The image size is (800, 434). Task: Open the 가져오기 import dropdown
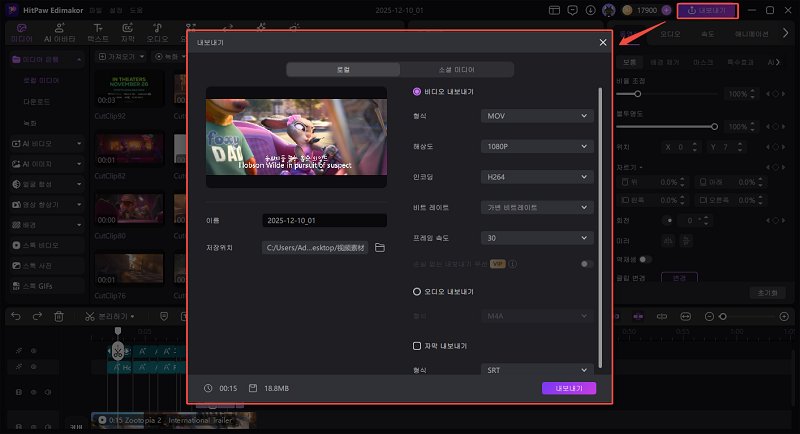(121, 57)
